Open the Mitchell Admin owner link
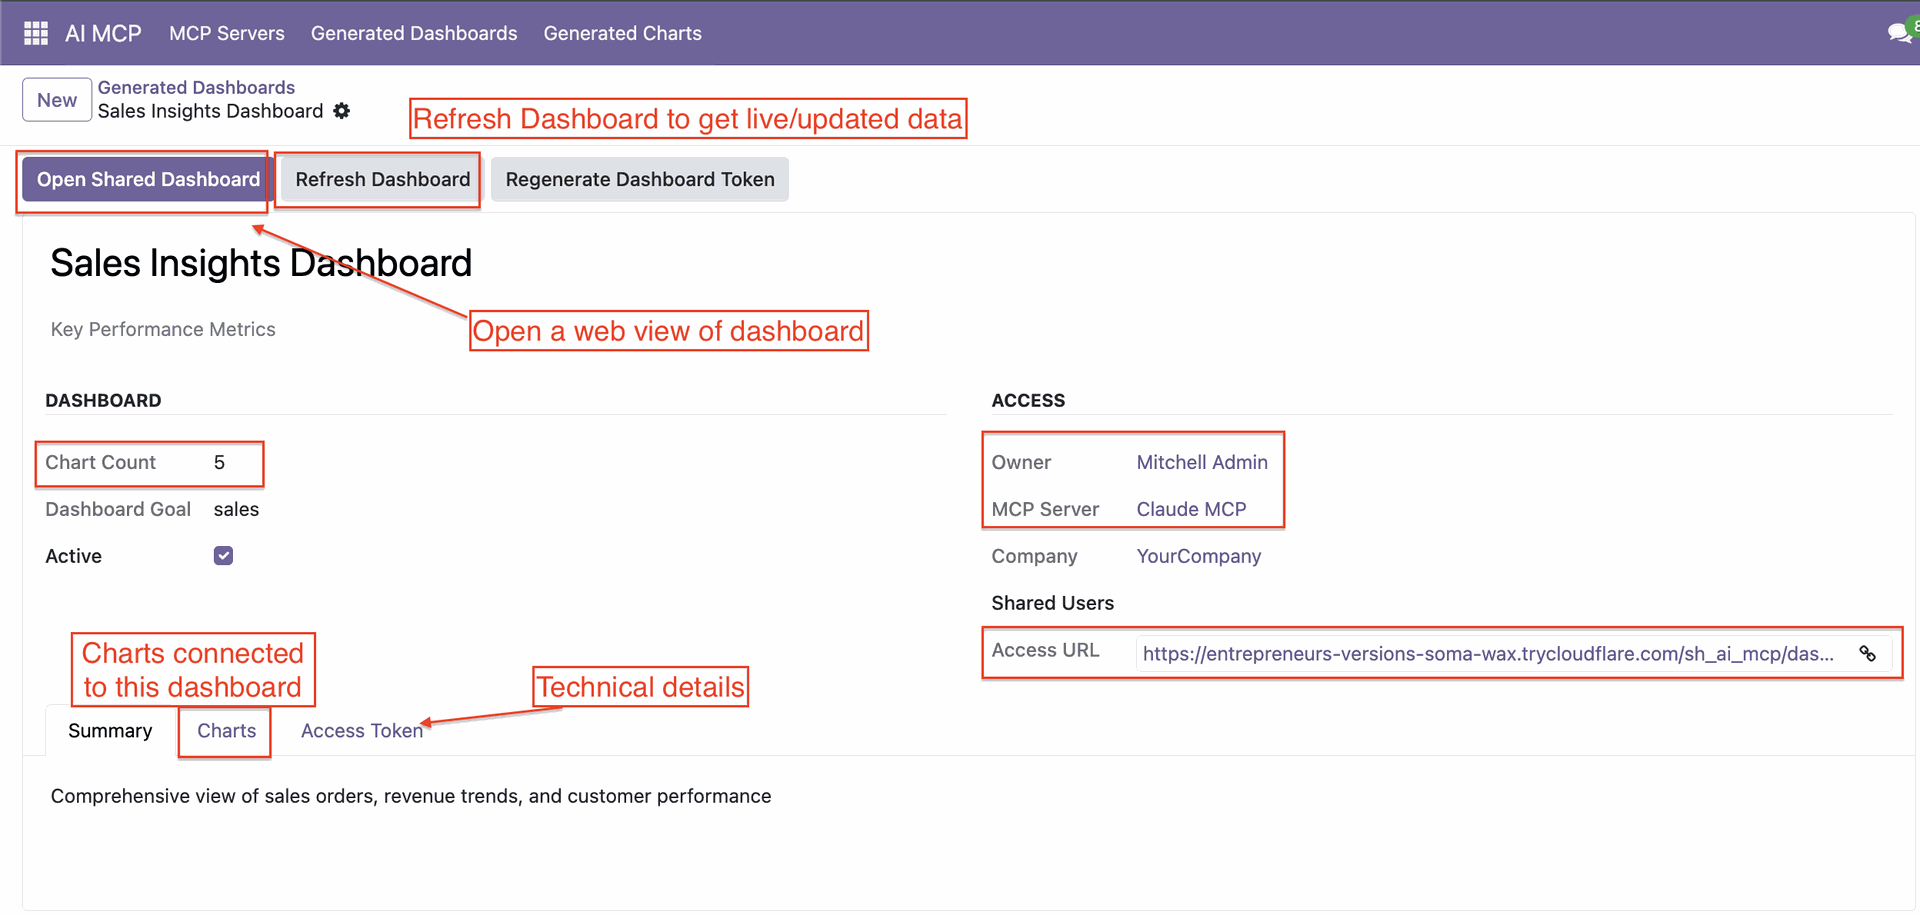 (1202, 462)
